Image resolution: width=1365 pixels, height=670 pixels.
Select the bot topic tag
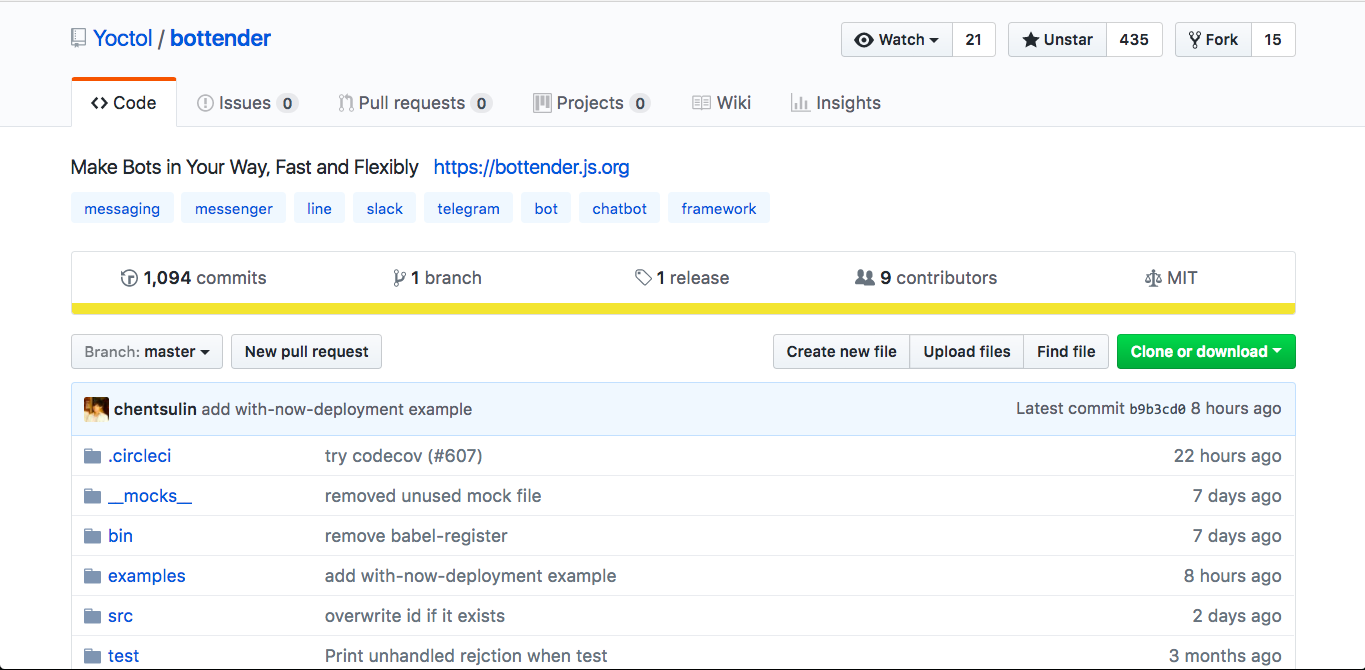click(546, 209)
